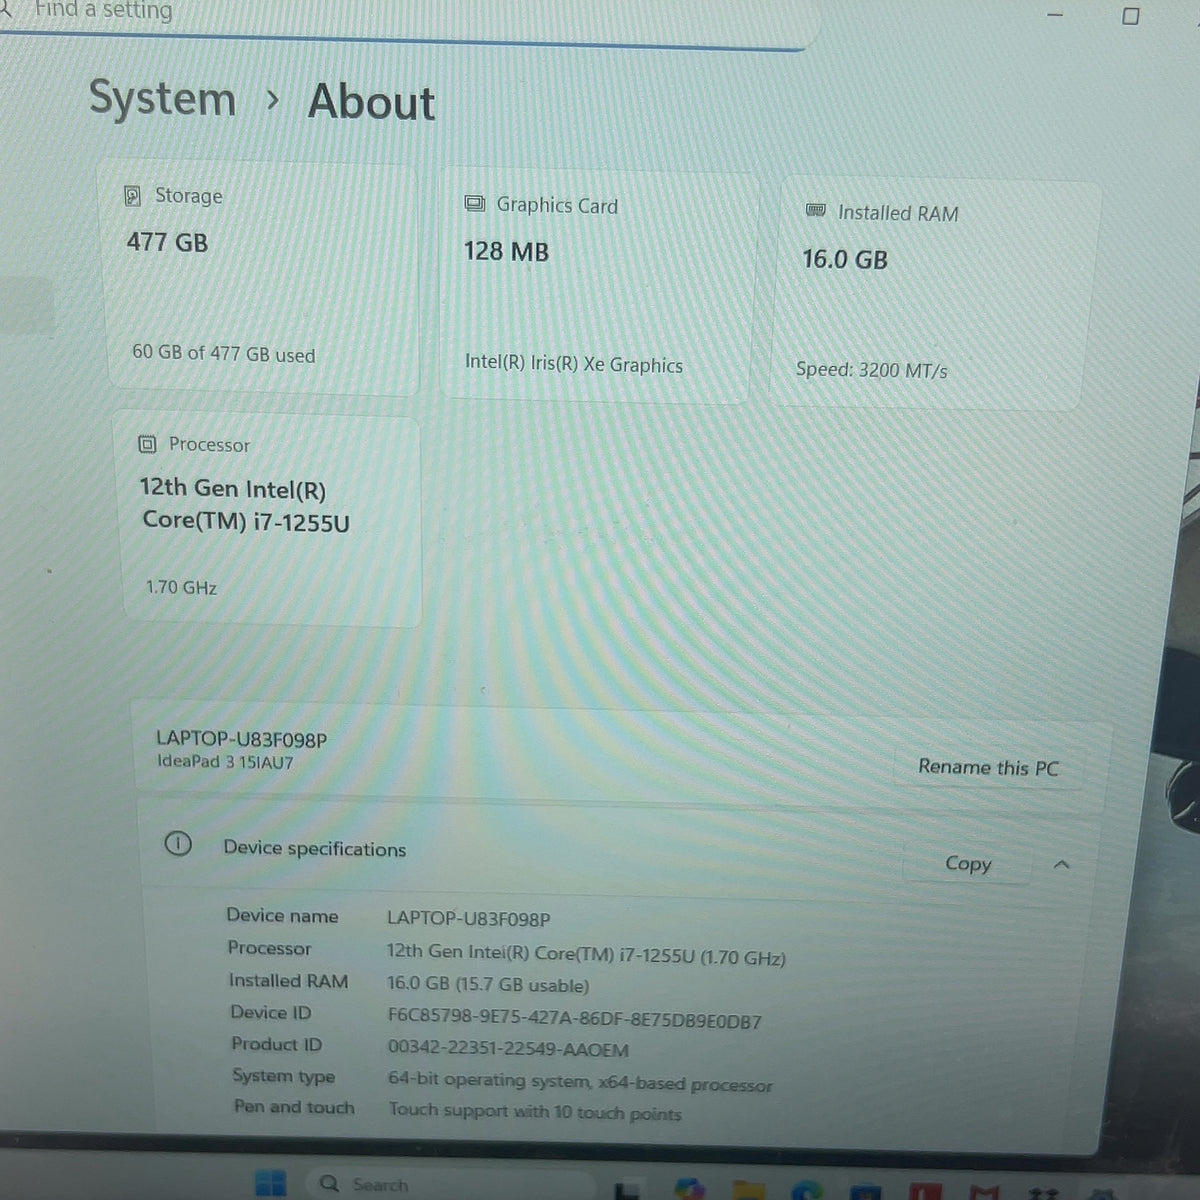Screen dimensions: 1200x1200
Task: Click the Device ID value F6C85798-9E75-427A
Action: (x=574, y=1020)
